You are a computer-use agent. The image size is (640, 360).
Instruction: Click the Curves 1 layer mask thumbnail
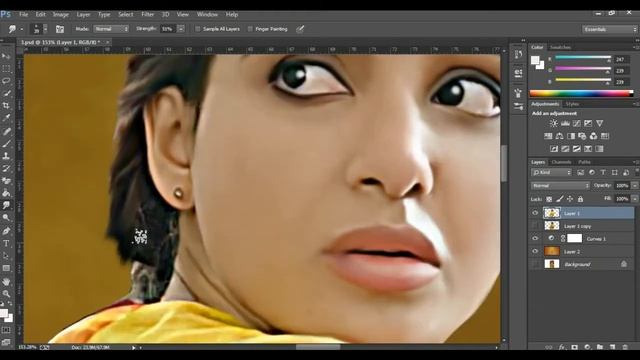point(574,238)
